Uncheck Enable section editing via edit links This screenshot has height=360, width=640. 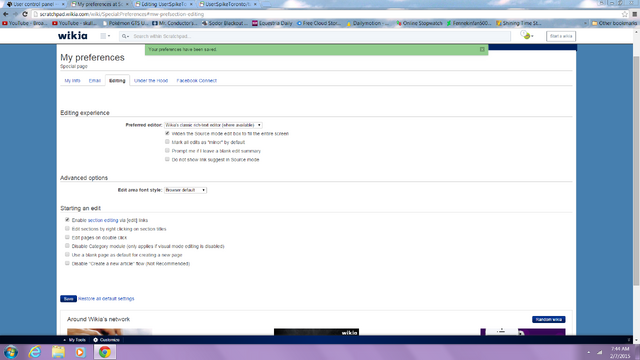tap(67, 220)
